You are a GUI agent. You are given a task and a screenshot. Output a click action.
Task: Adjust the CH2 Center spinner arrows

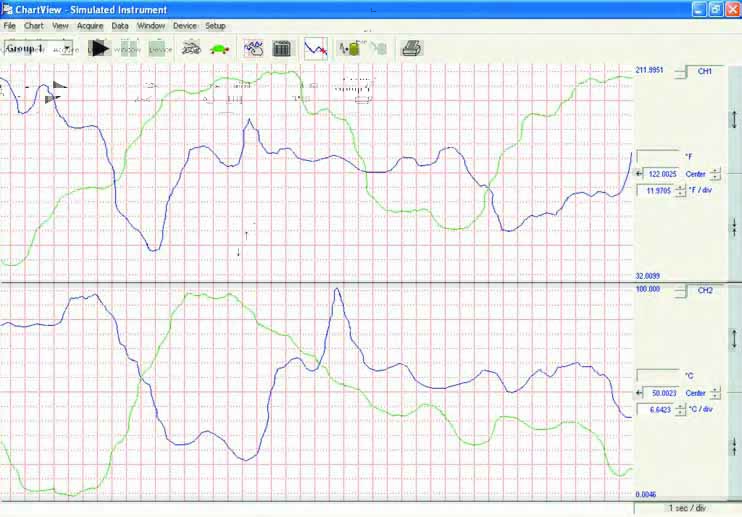(716, 393)
